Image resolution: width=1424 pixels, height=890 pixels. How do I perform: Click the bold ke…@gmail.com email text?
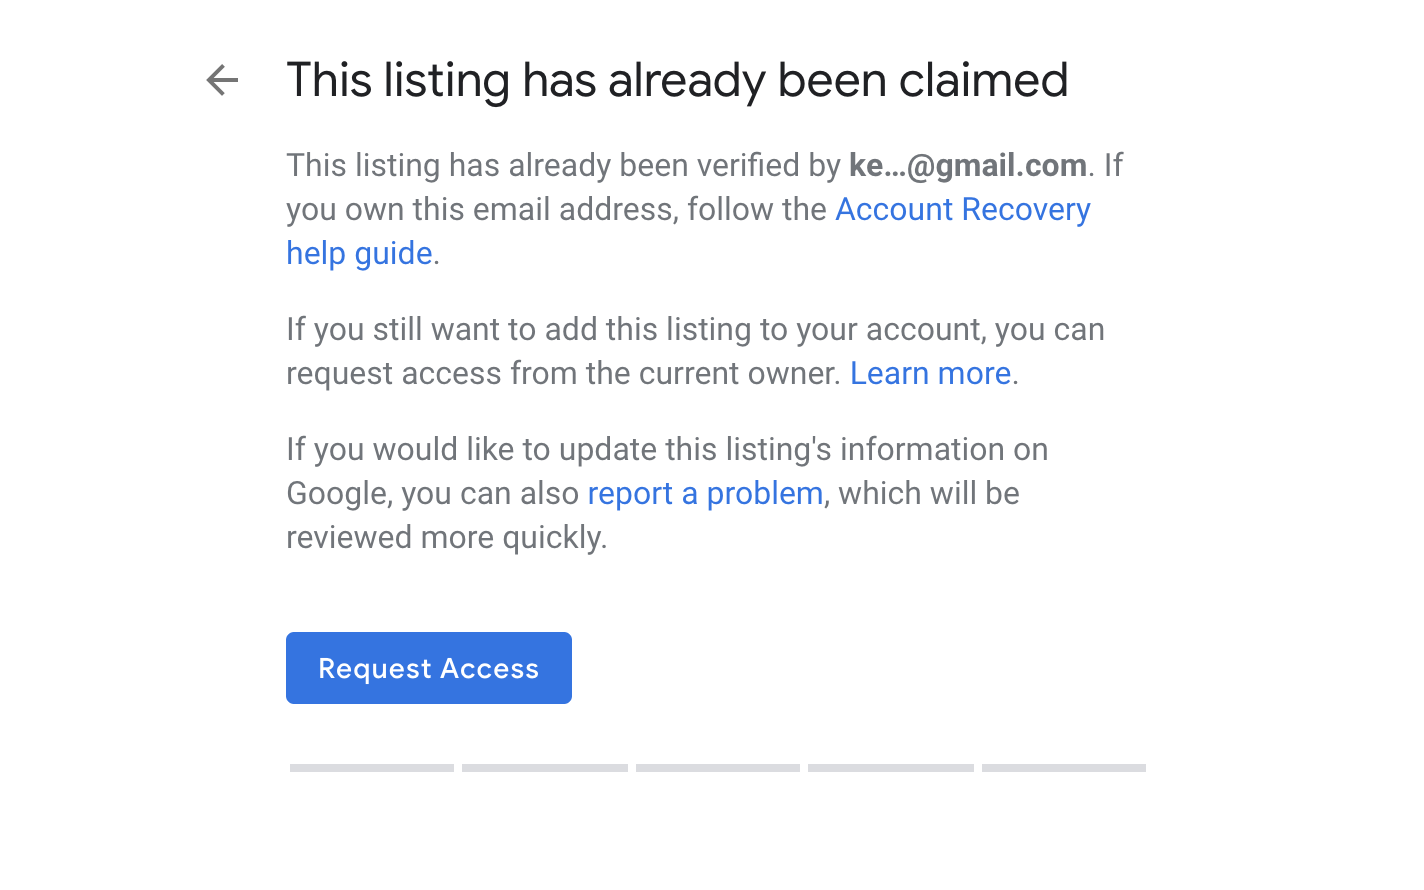(x=968, y=165)
